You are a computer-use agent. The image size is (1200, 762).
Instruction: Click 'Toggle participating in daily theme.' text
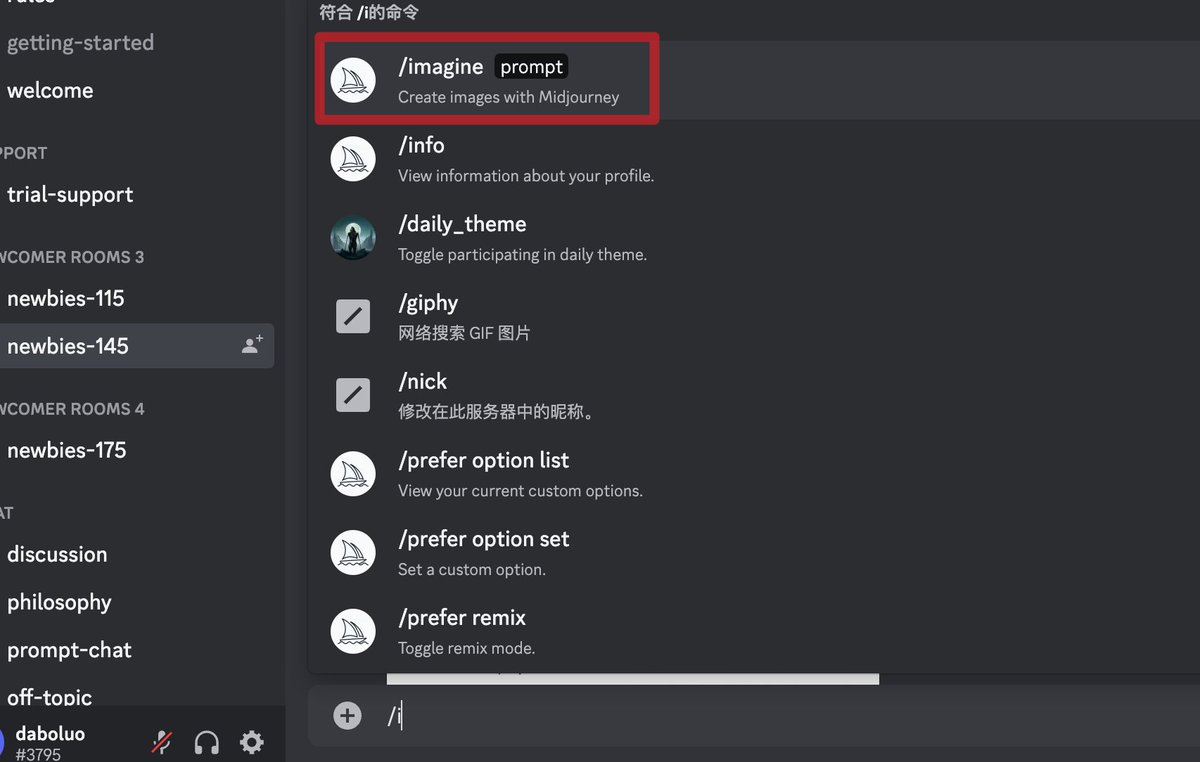(x=522, y=255)
